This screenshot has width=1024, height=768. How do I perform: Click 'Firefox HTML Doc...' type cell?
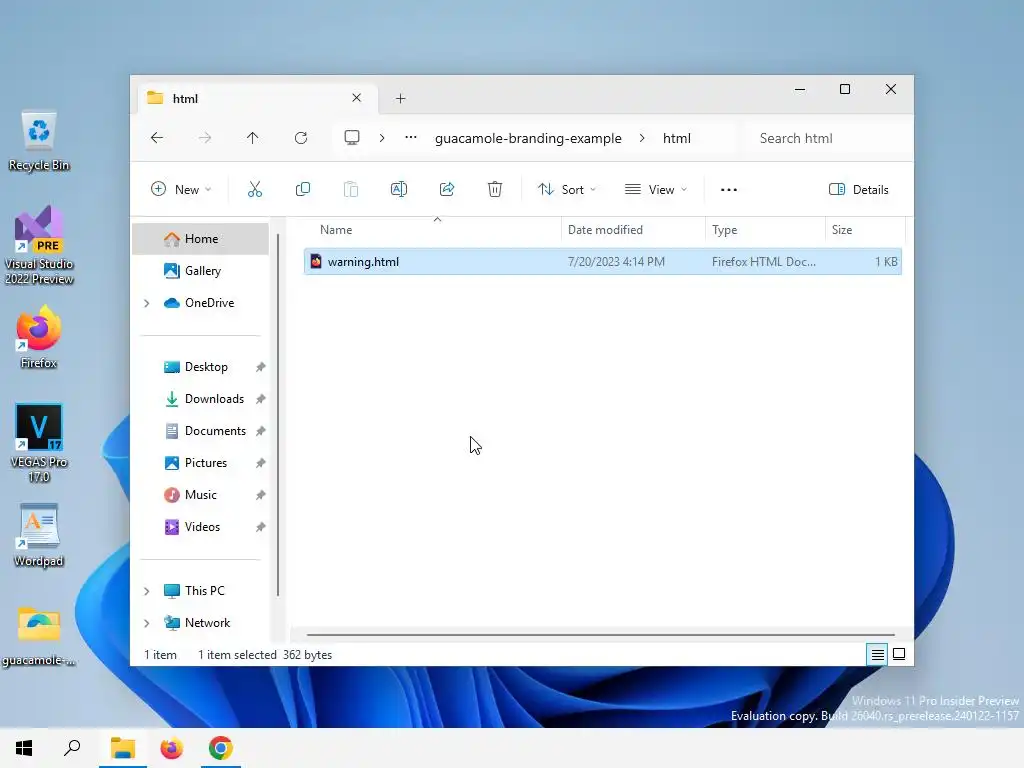763,262
